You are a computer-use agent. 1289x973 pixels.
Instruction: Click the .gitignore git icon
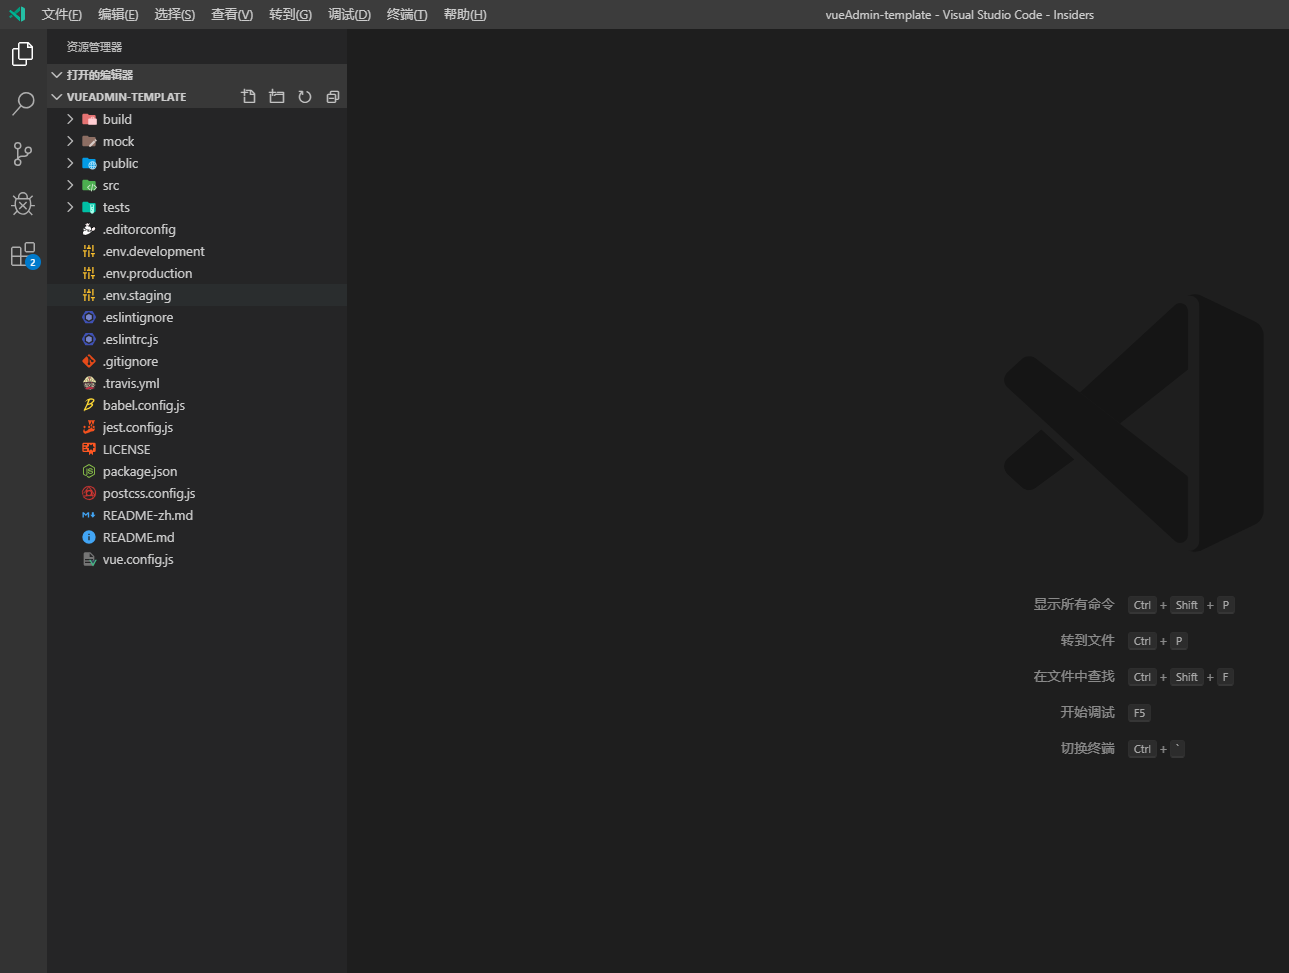tap(89, 361)
